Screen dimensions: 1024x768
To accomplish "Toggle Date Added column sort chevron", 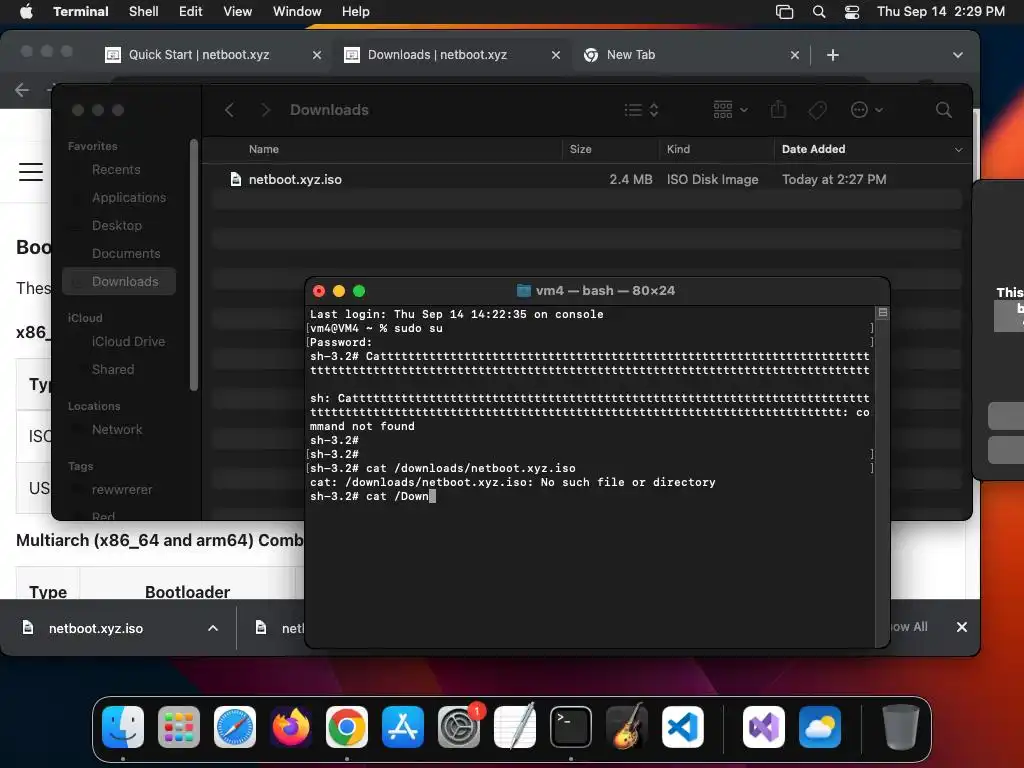I will [x=958, y=150].
